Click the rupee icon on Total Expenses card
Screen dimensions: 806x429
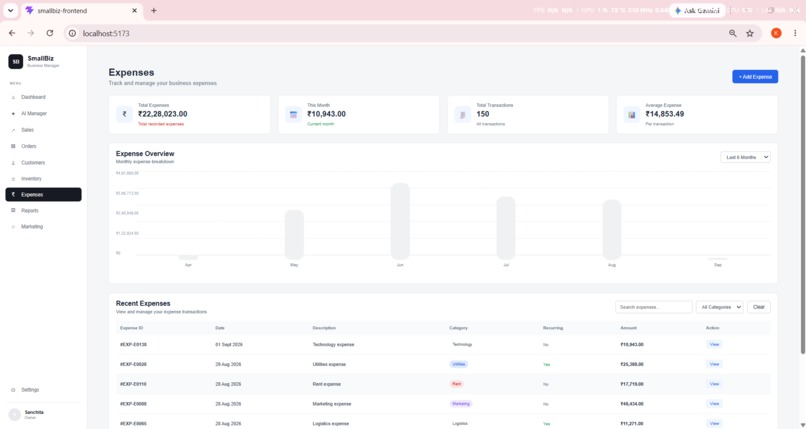click(124, 115)
